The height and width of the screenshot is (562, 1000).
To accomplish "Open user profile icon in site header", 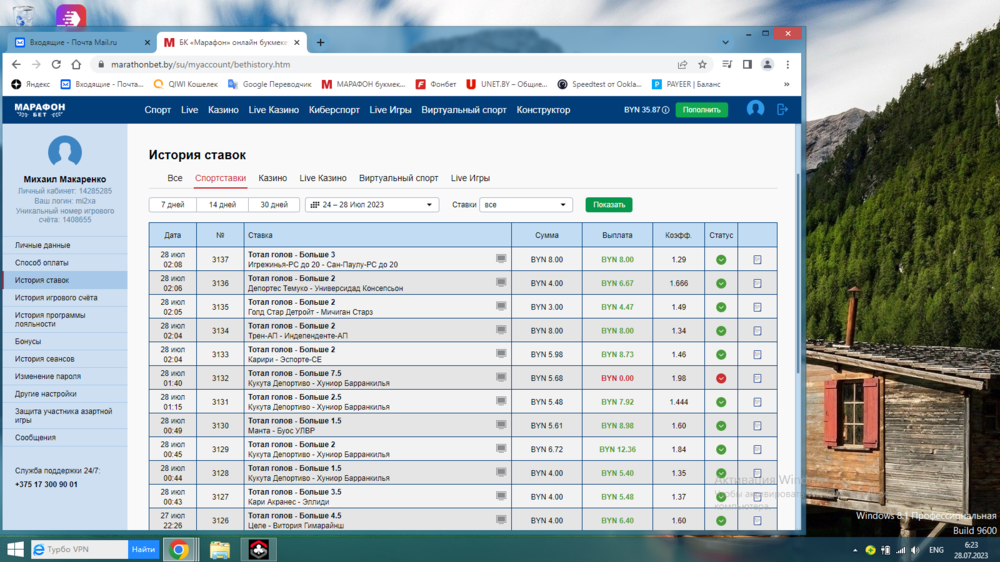I will click(756, 109).
